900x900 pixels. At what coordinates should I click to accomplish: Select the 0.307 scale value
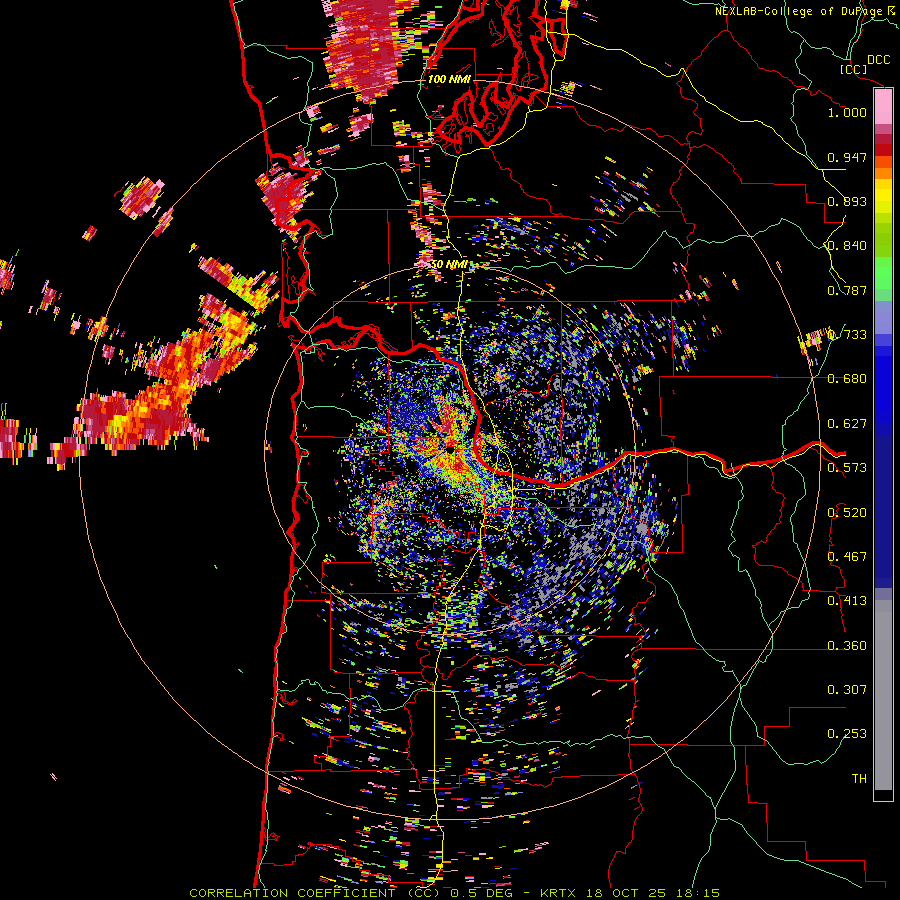[x=847, y=690]
